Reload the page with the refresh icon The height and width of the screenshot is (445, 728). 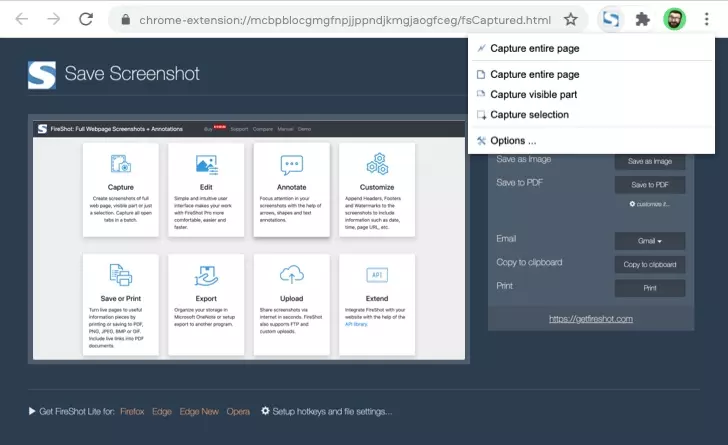click(x=86, y=19)
